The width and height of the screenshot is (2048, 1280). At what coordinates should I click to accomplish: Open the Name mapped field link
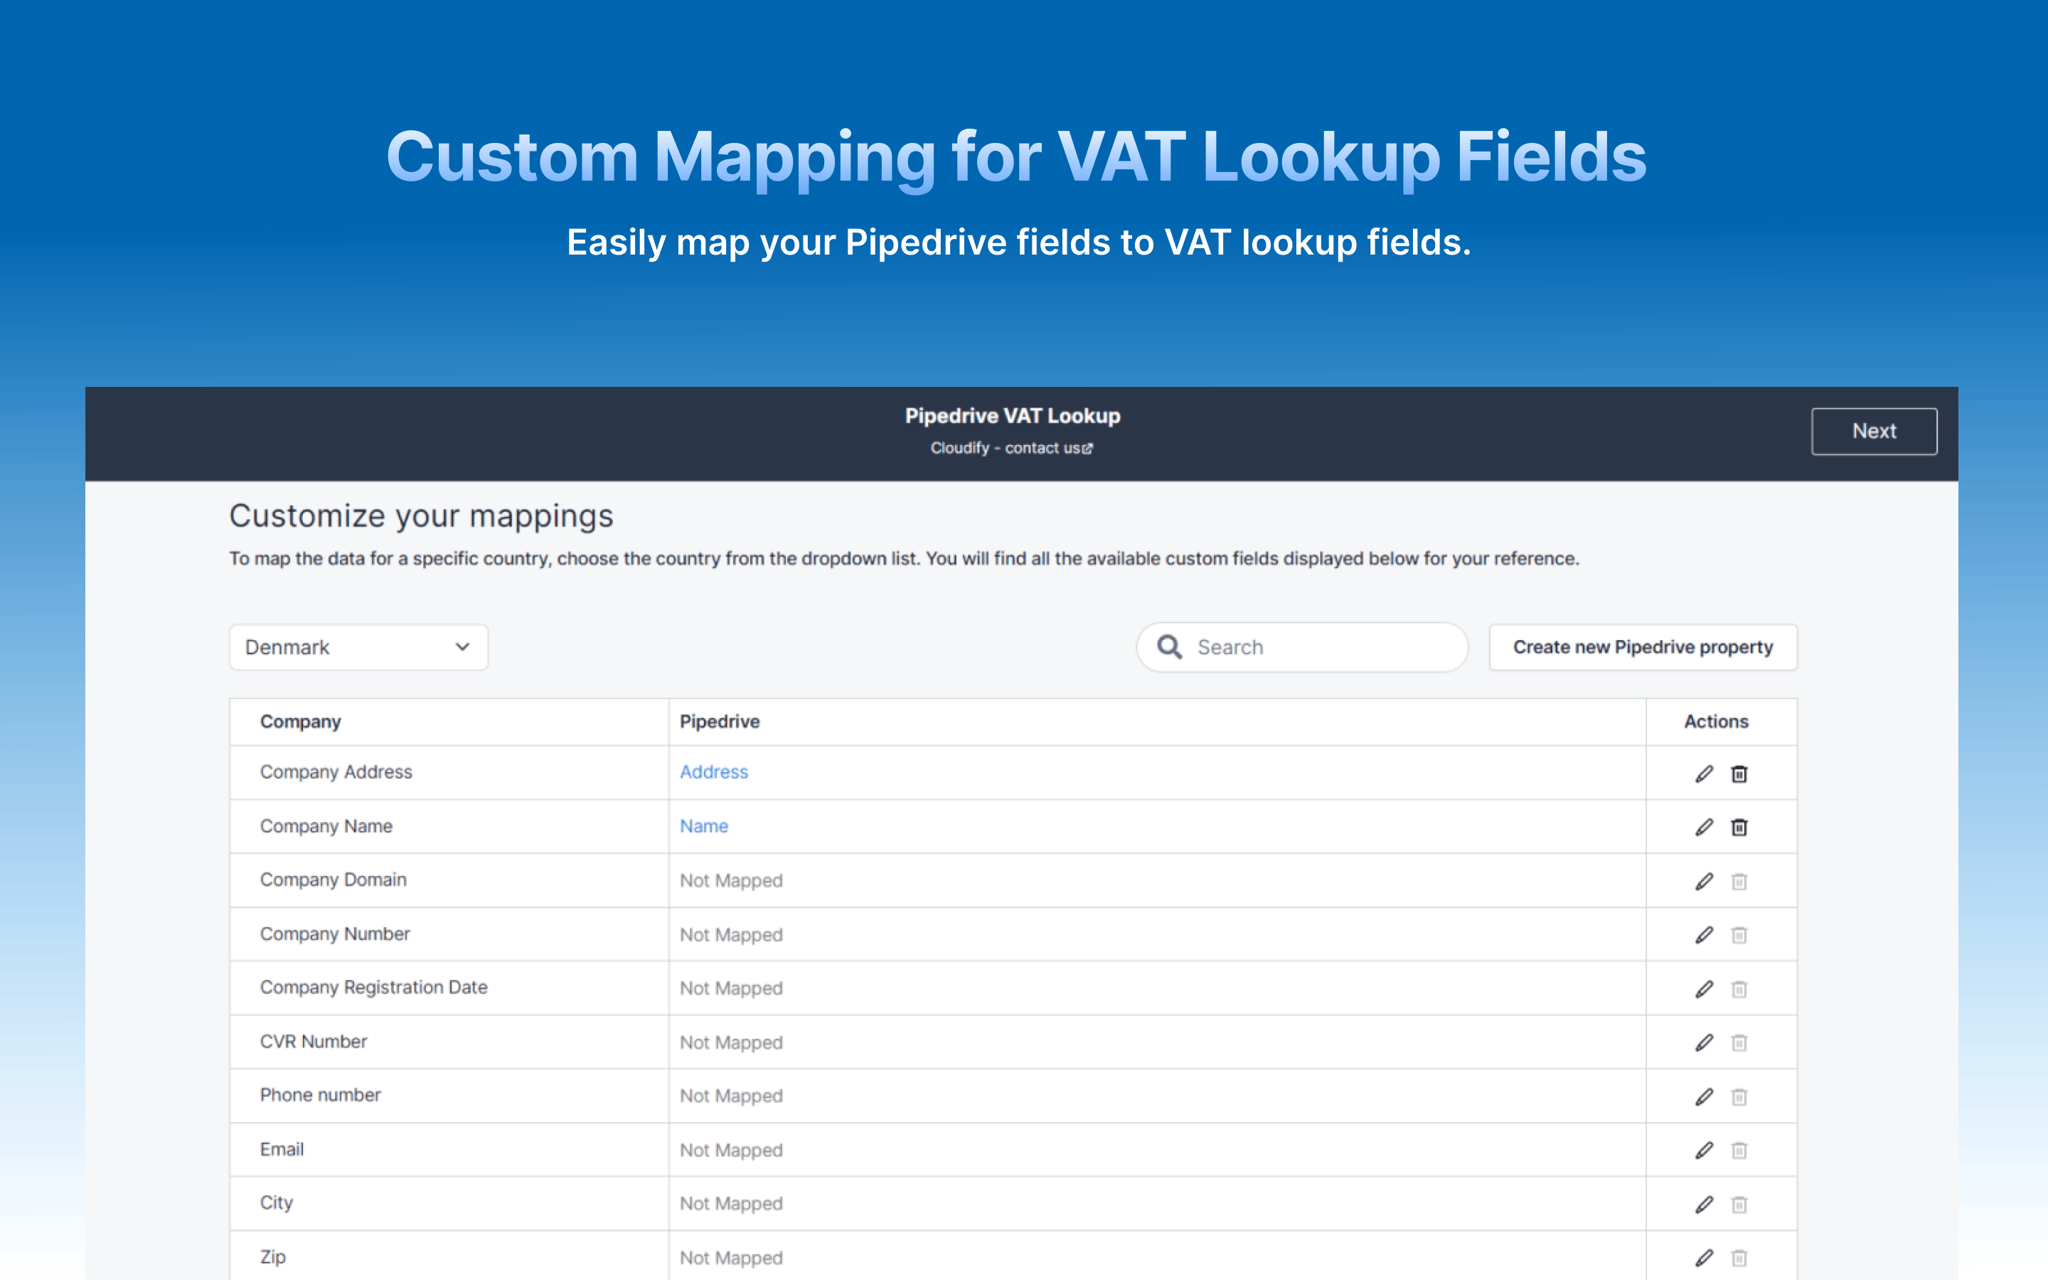pos(703,826)
